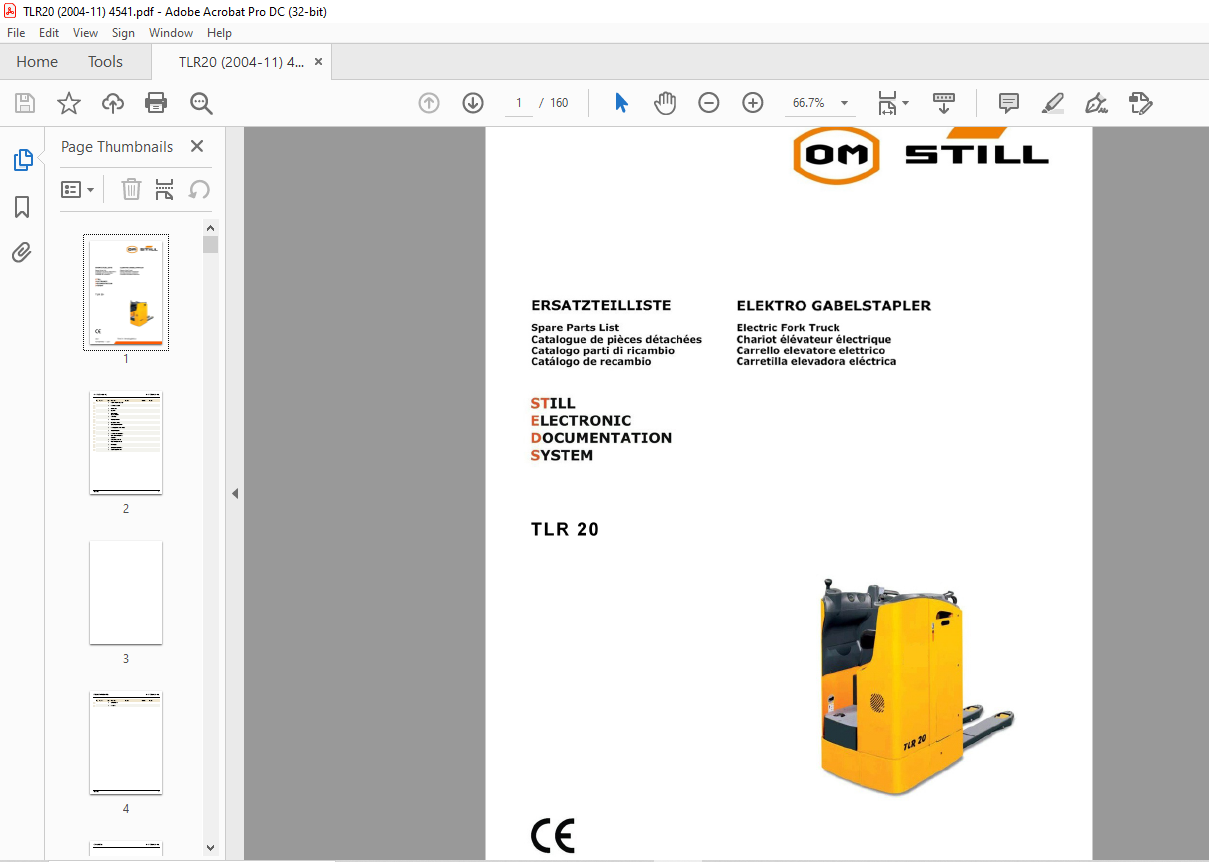Click the Electric Fork Truck text

(788, 328)
